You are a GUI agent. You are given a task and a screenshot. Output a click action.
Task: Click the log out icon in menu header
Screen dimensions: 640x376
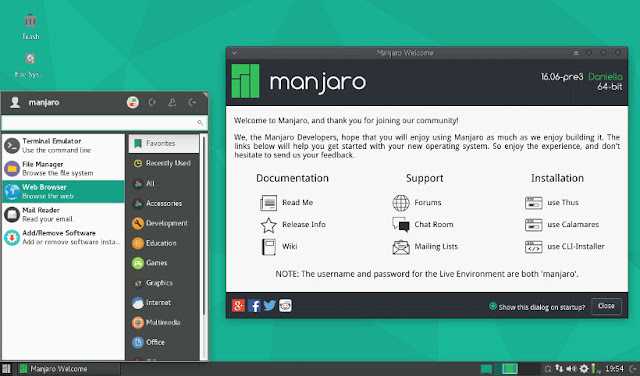pyautogui.click(x=192, y=102)
